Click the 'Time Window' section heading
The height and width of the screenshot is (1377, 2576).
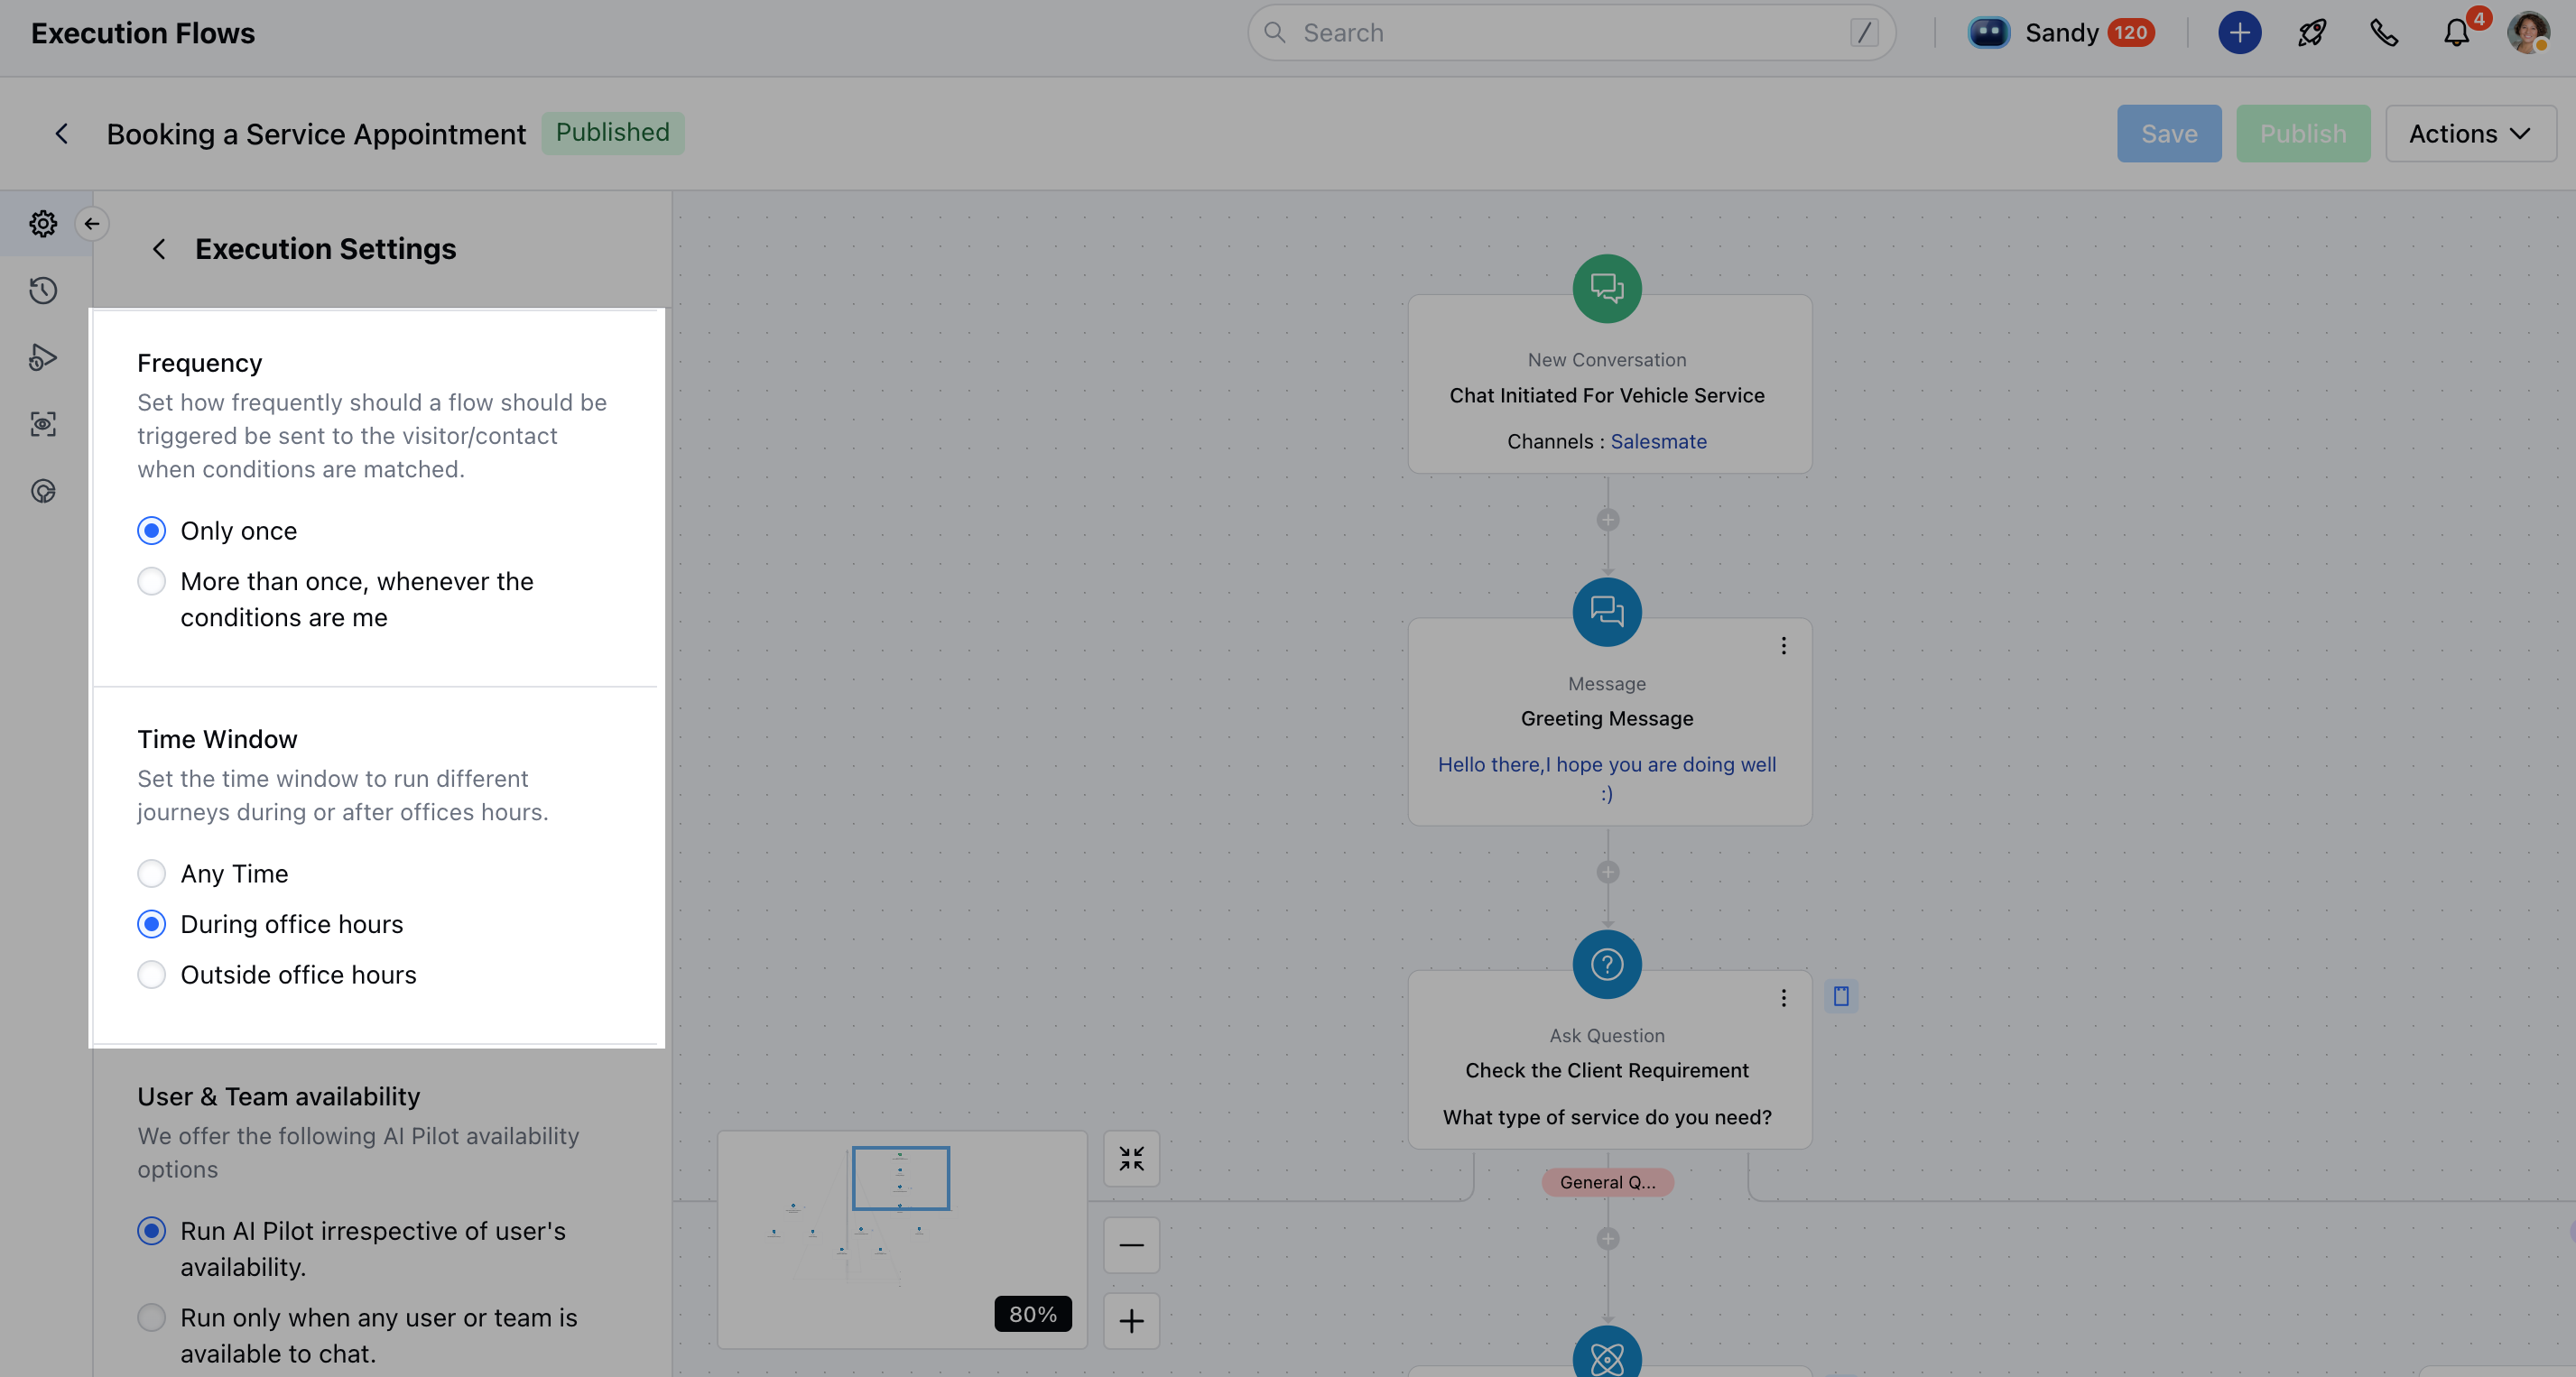217,739
